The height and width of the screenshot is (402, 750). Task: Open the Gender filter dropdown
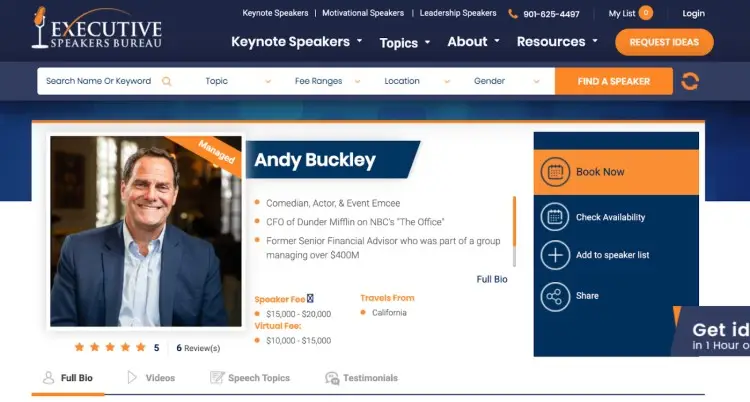(507, 81)
